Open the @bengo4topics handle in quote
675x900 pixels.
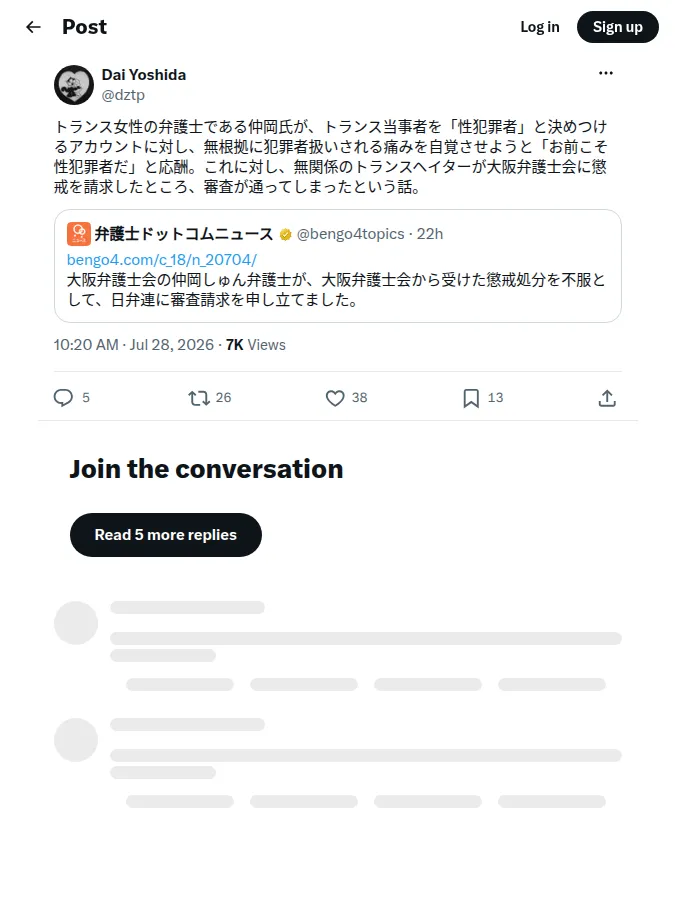pyautogui.click(x=351, y=234)
